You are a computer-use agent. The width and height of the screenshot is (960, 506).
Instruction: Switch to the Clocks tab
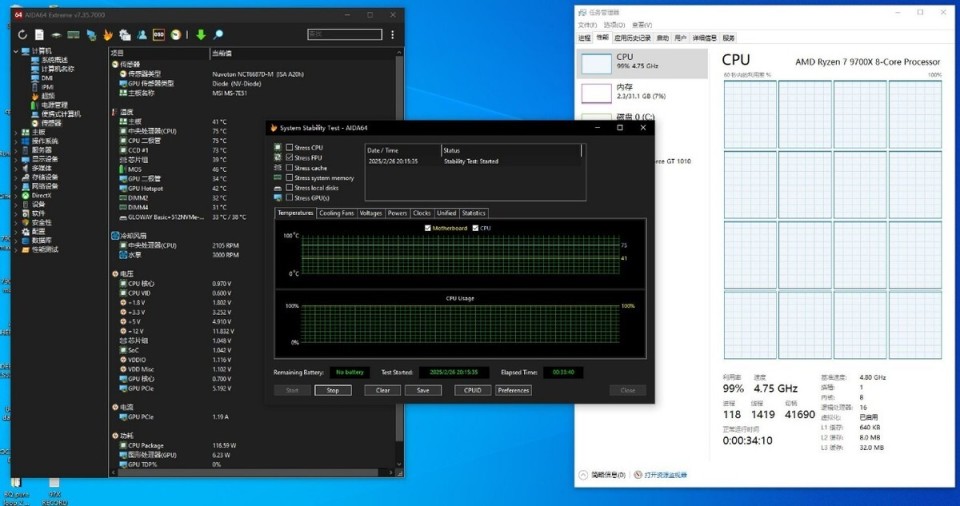coord(422,213)
